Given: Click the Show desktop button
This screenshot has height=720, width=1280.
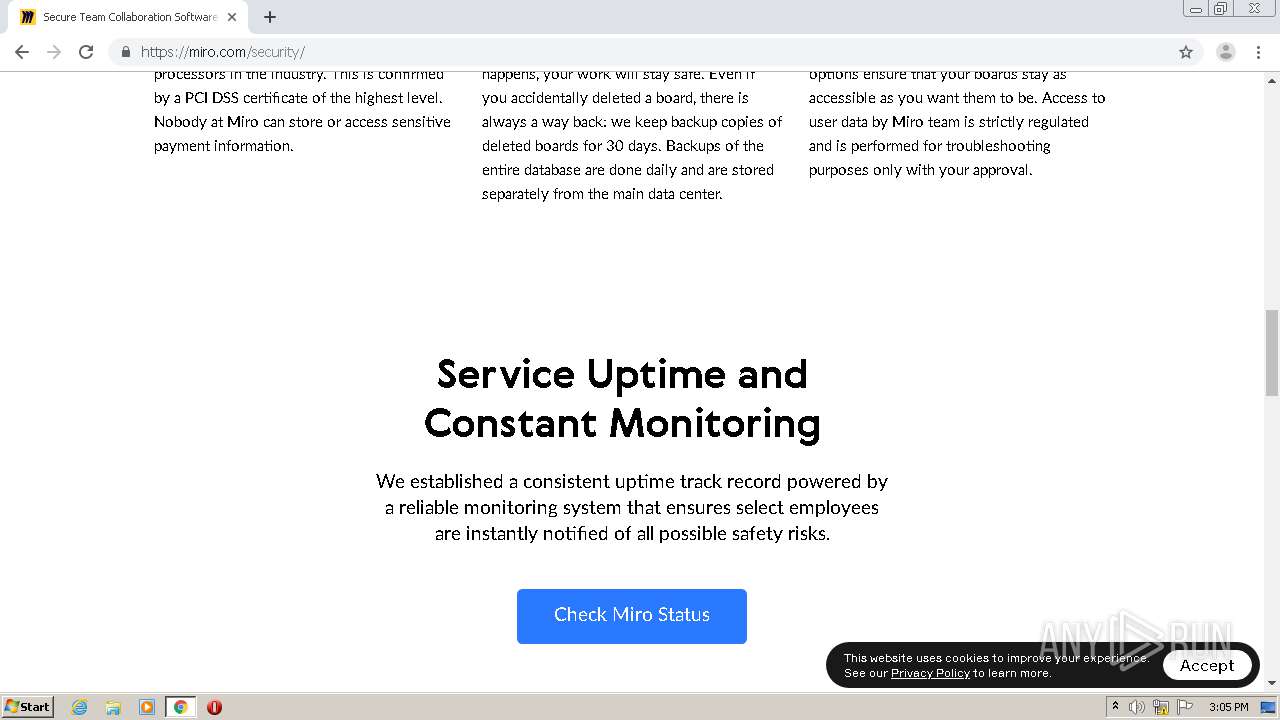Looking at the screenshot, I should tap(1269, 707).
